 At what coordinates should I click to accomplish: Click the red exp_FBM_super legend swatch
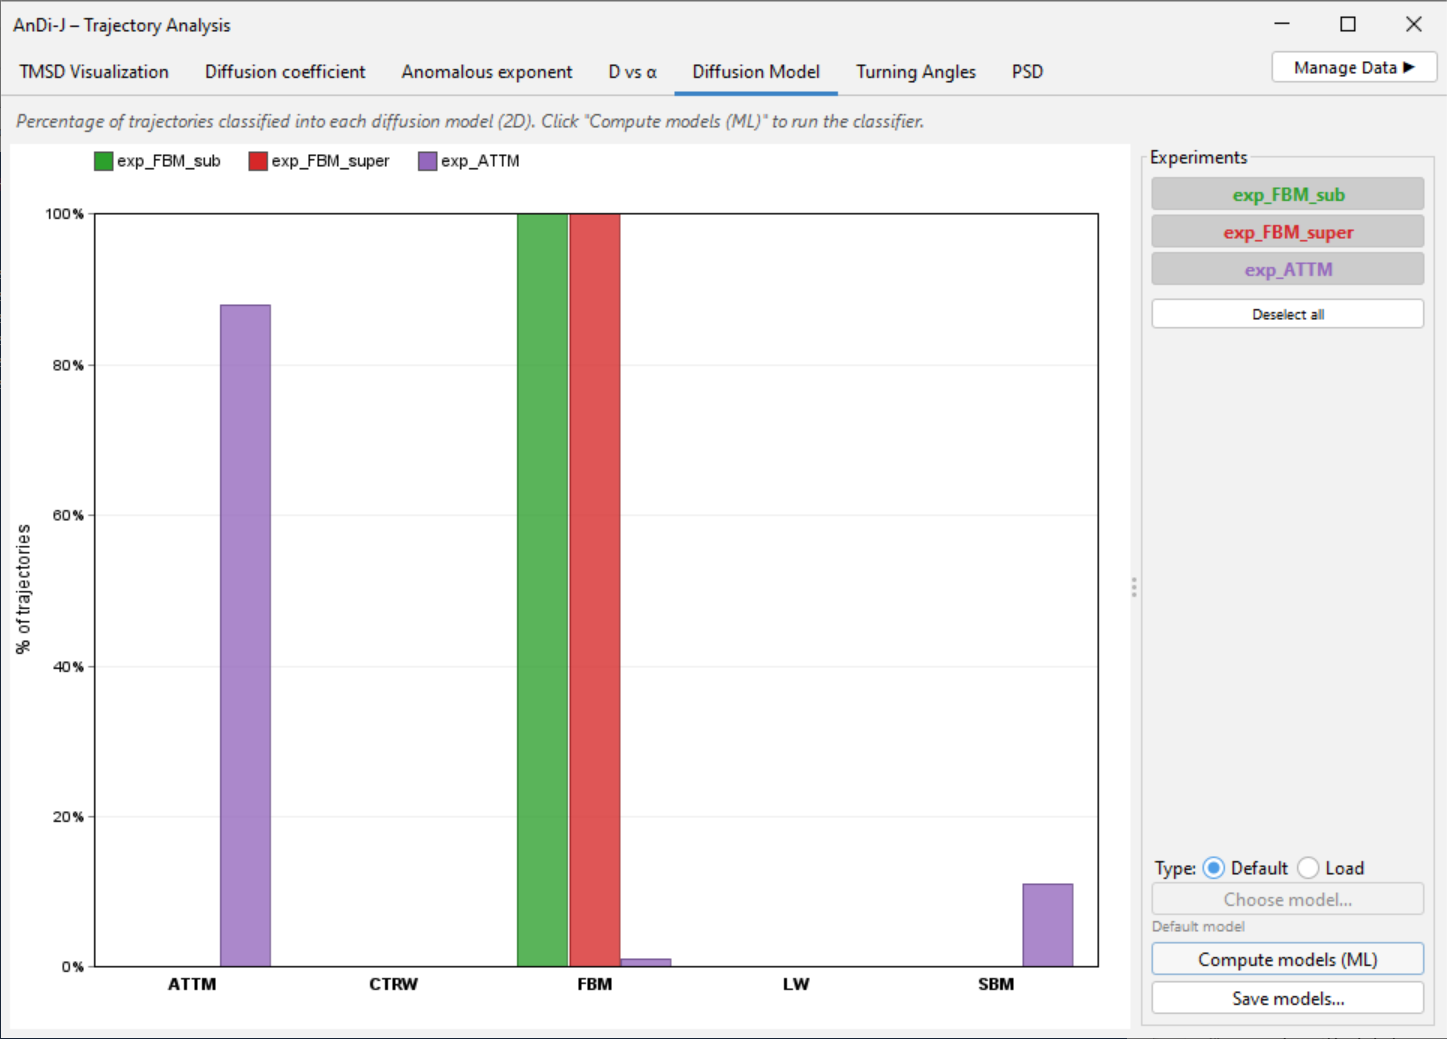tap(258, 161)
